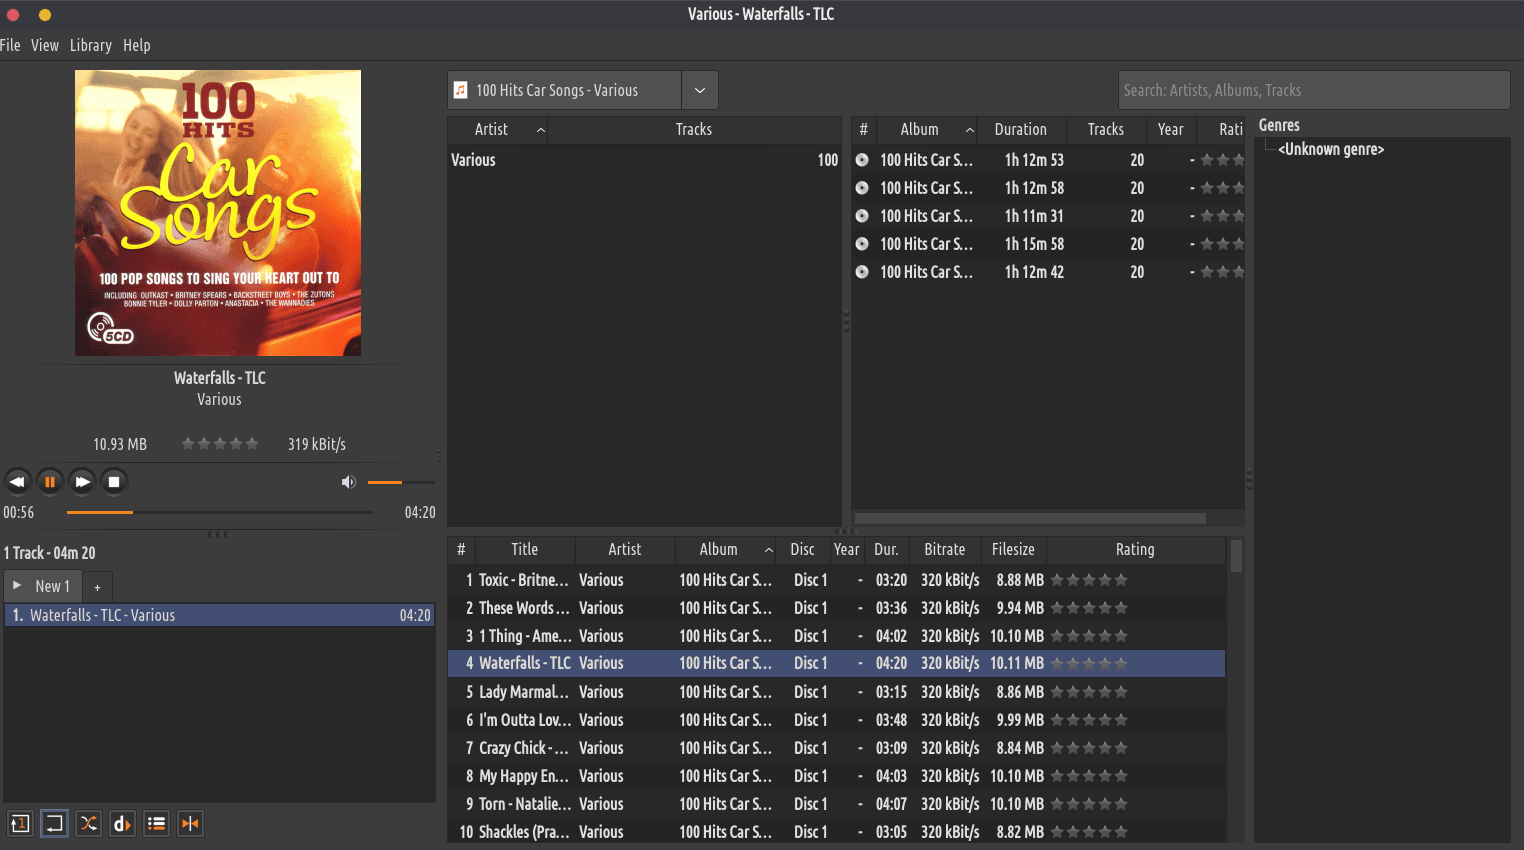
Task: Open the Help menu
Action: [137, 45]
